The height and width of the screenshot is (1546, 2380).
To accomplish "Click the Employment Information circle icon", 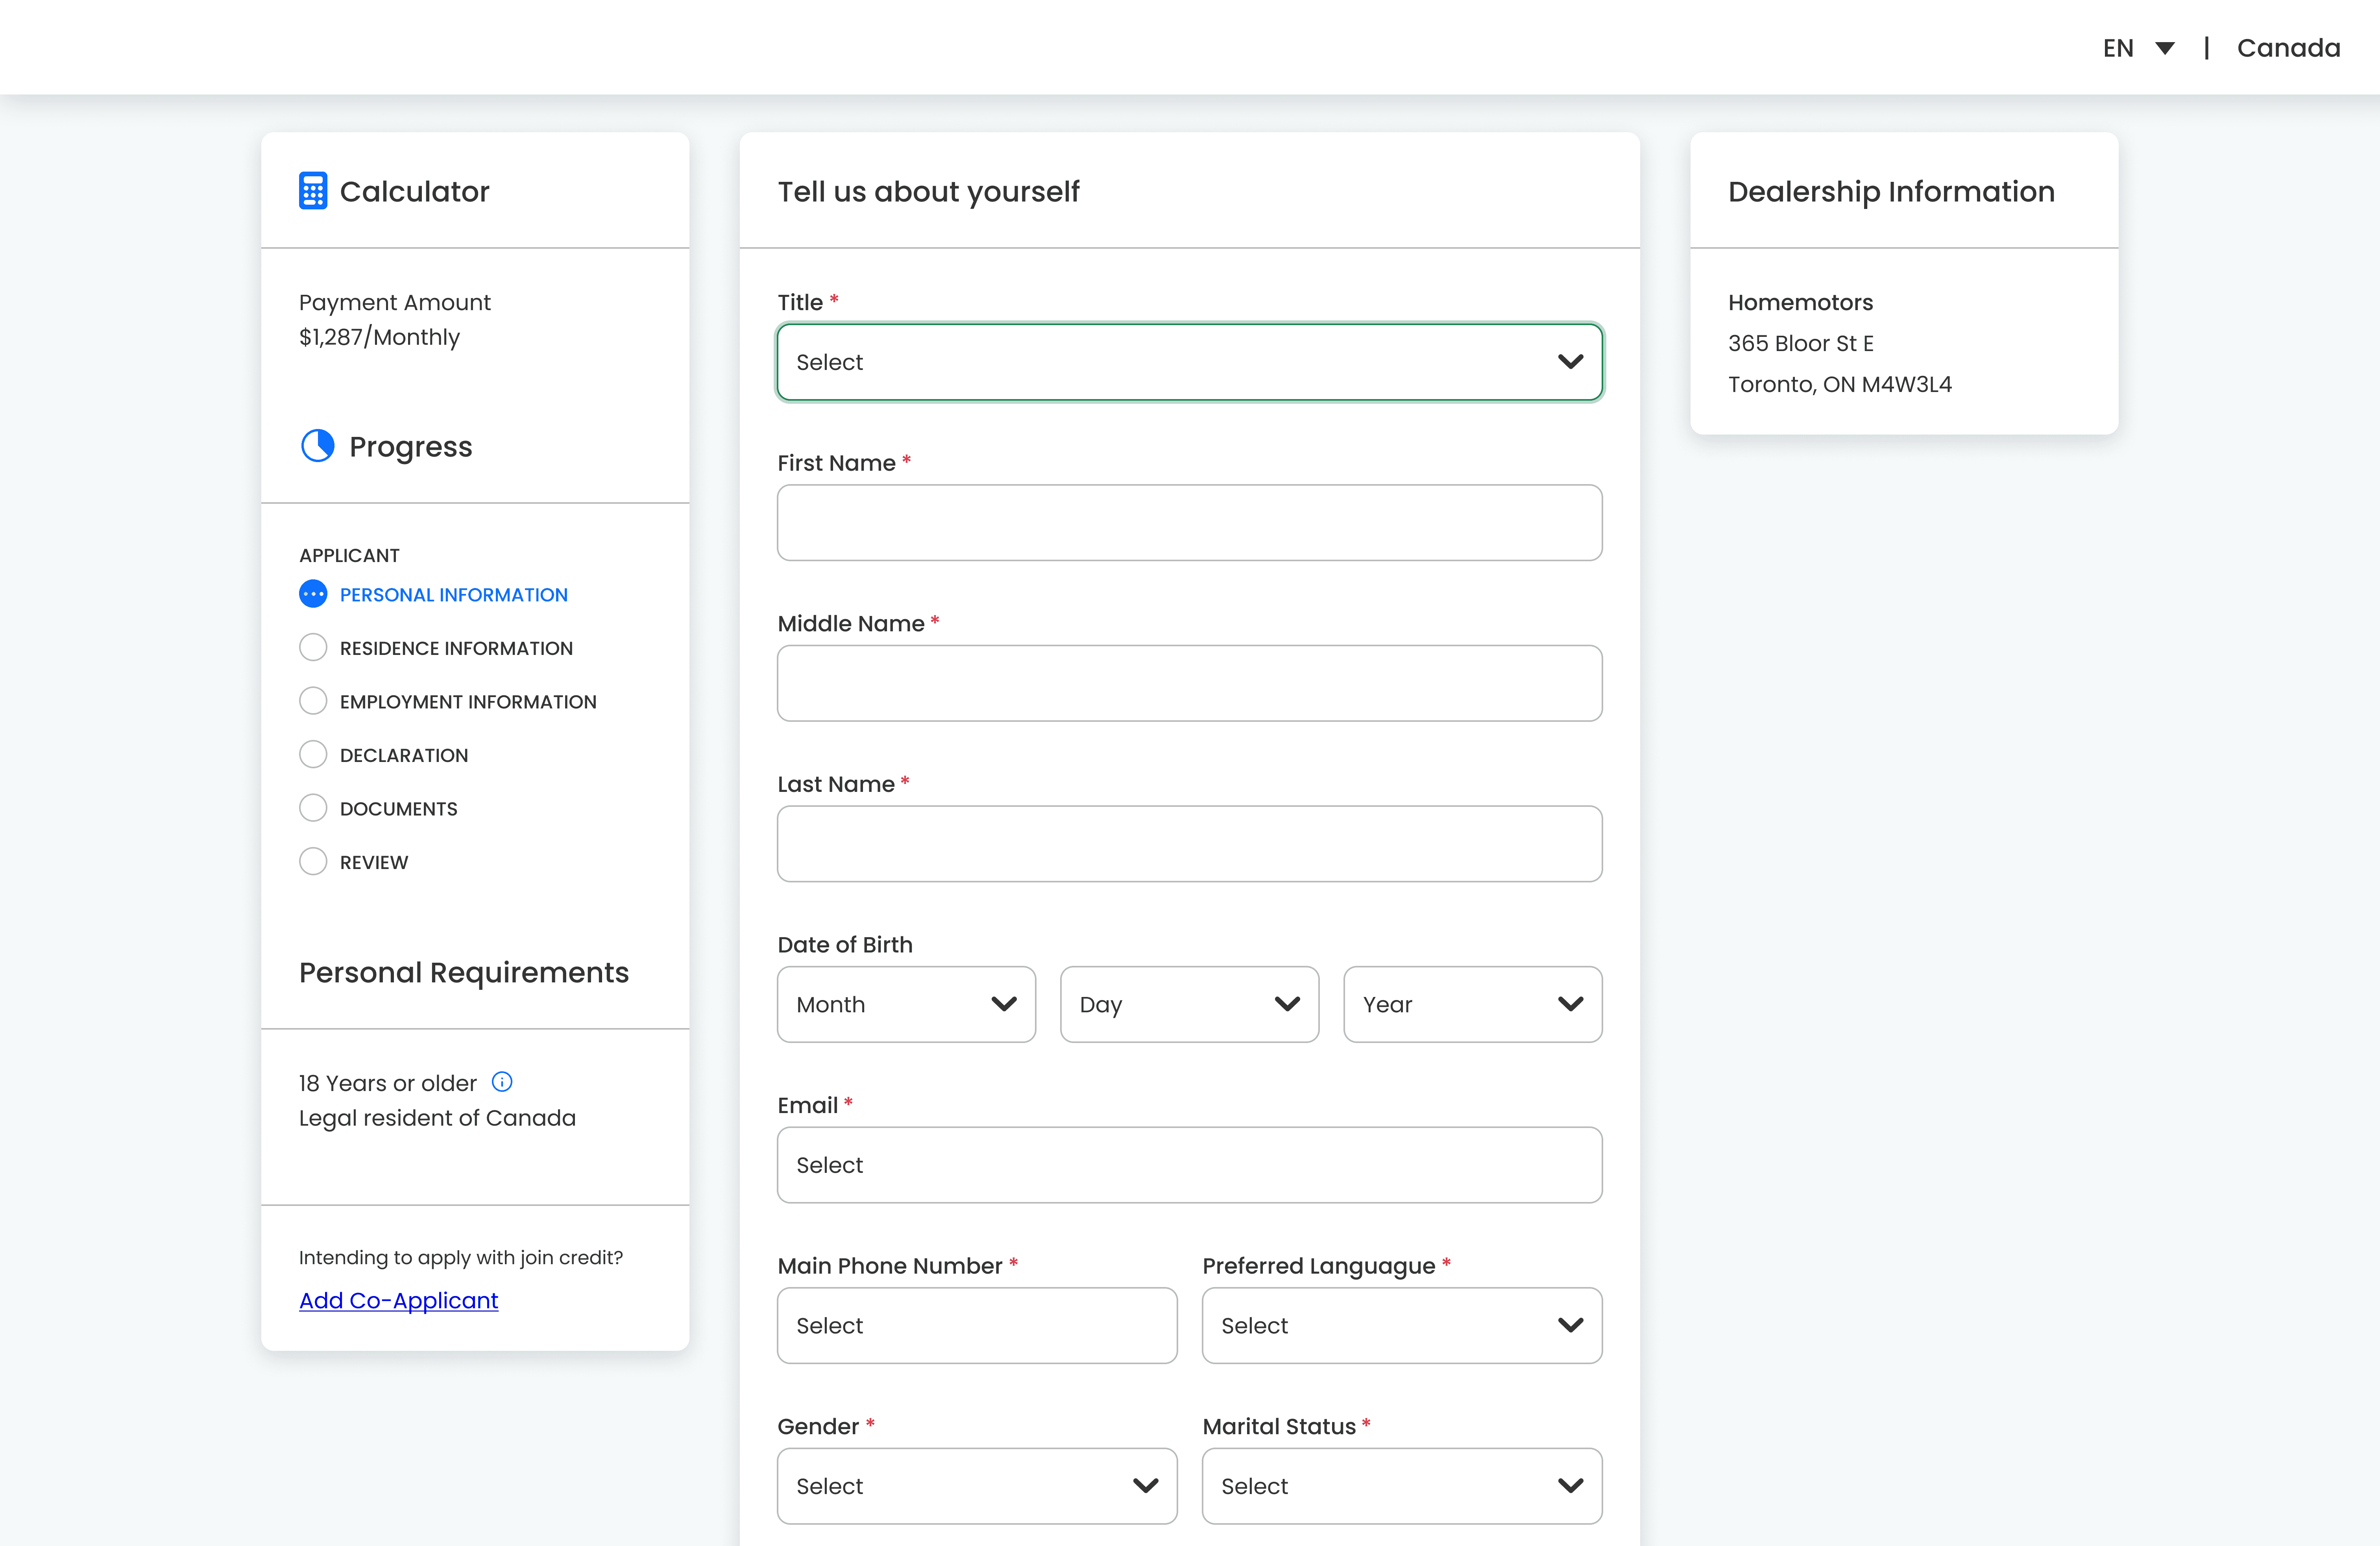I will point(312,701).
